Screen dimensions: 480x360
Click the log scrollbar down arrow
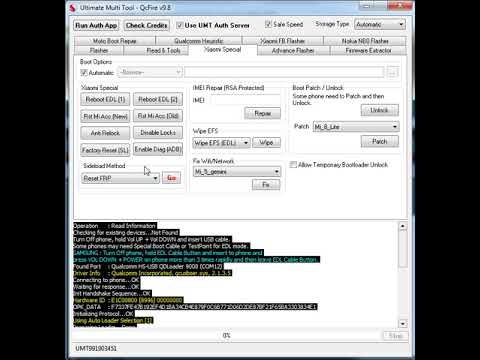(x=403, y=324)
